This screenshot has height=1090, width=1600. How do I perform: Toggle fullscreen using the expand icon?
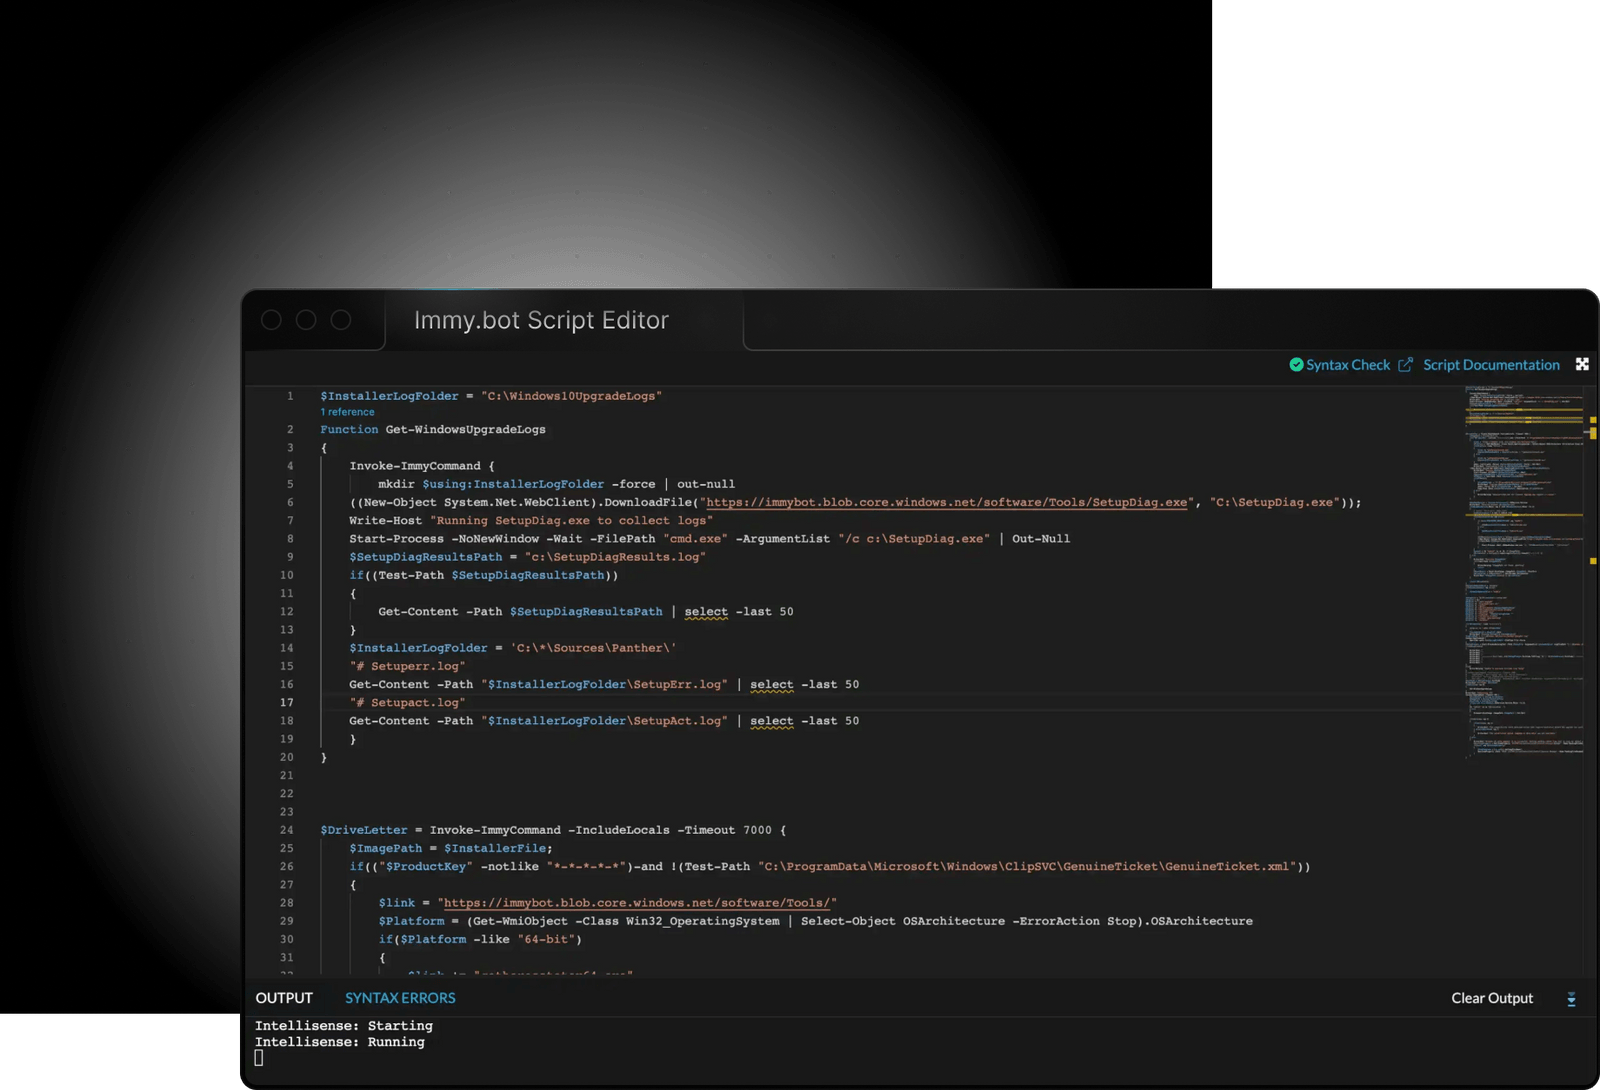pos(1582,364)
